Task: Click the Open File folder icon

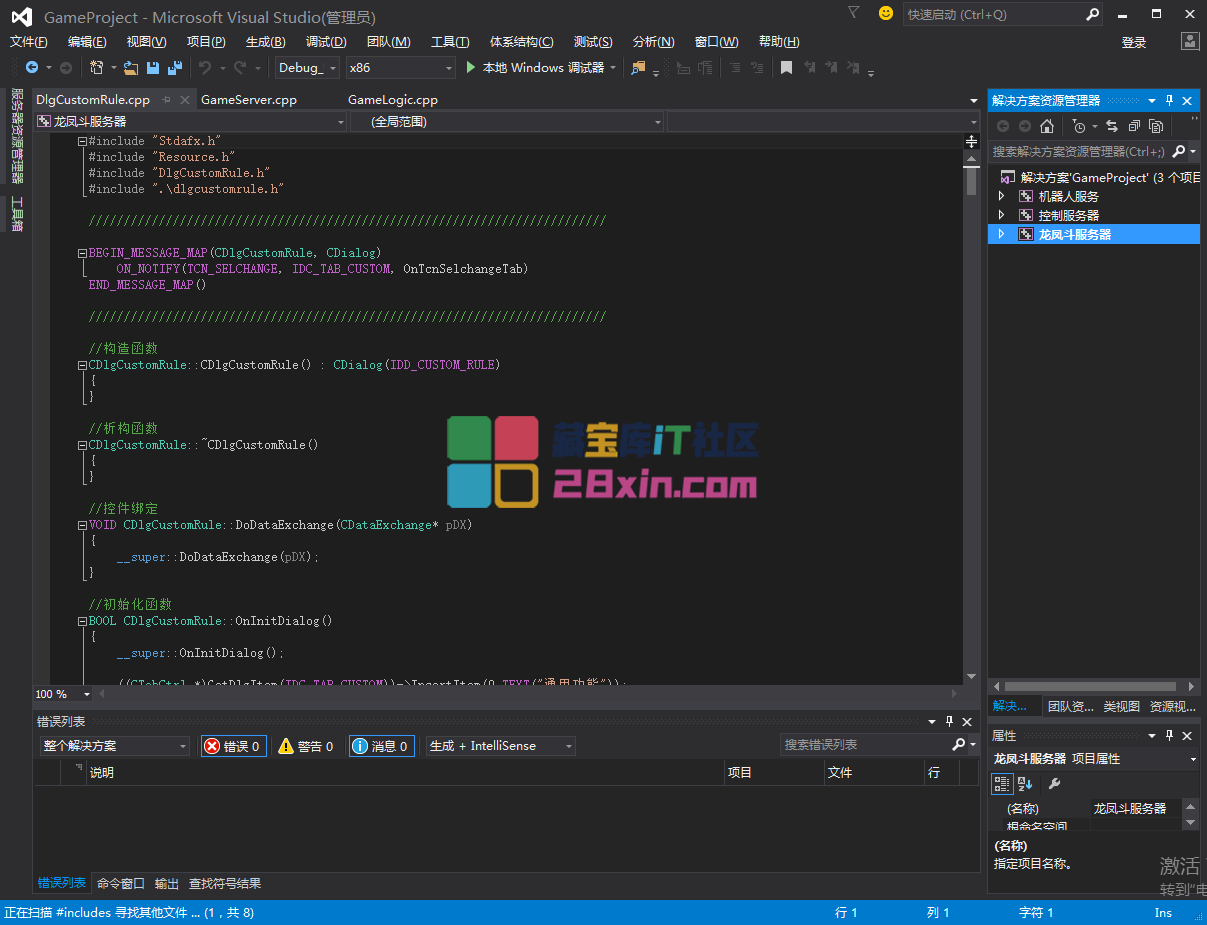Action: (131, 68)
